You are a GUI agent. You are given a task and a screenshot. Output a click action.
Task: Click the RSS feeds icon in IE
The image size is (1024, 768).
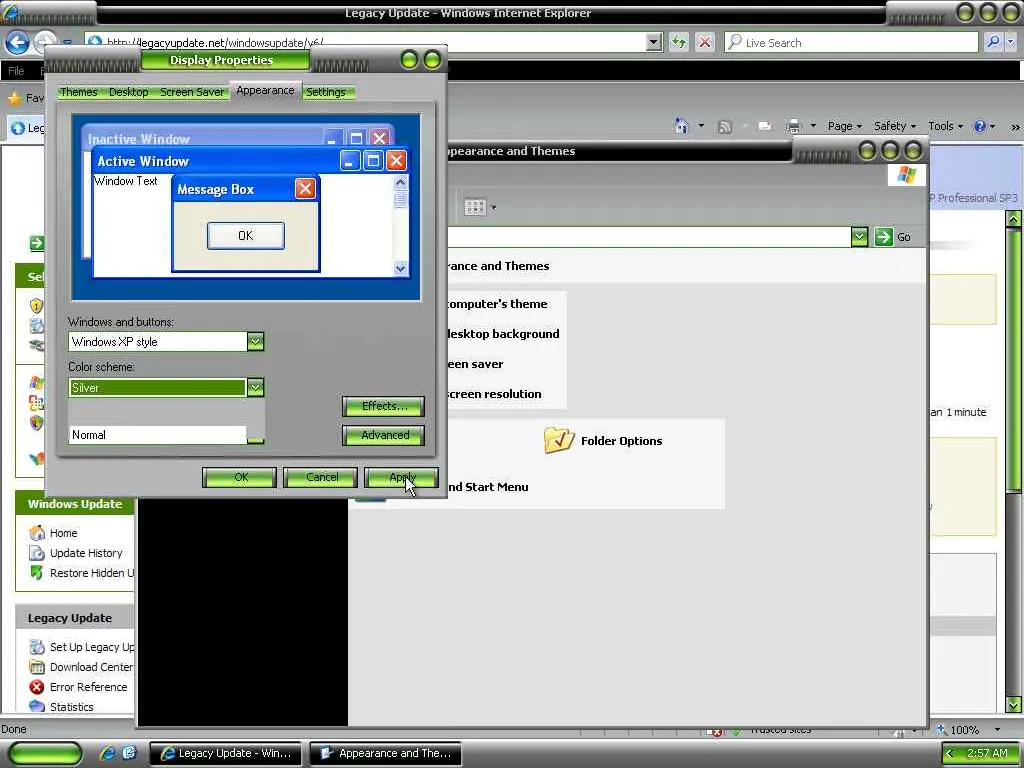(x=724, y=126)
